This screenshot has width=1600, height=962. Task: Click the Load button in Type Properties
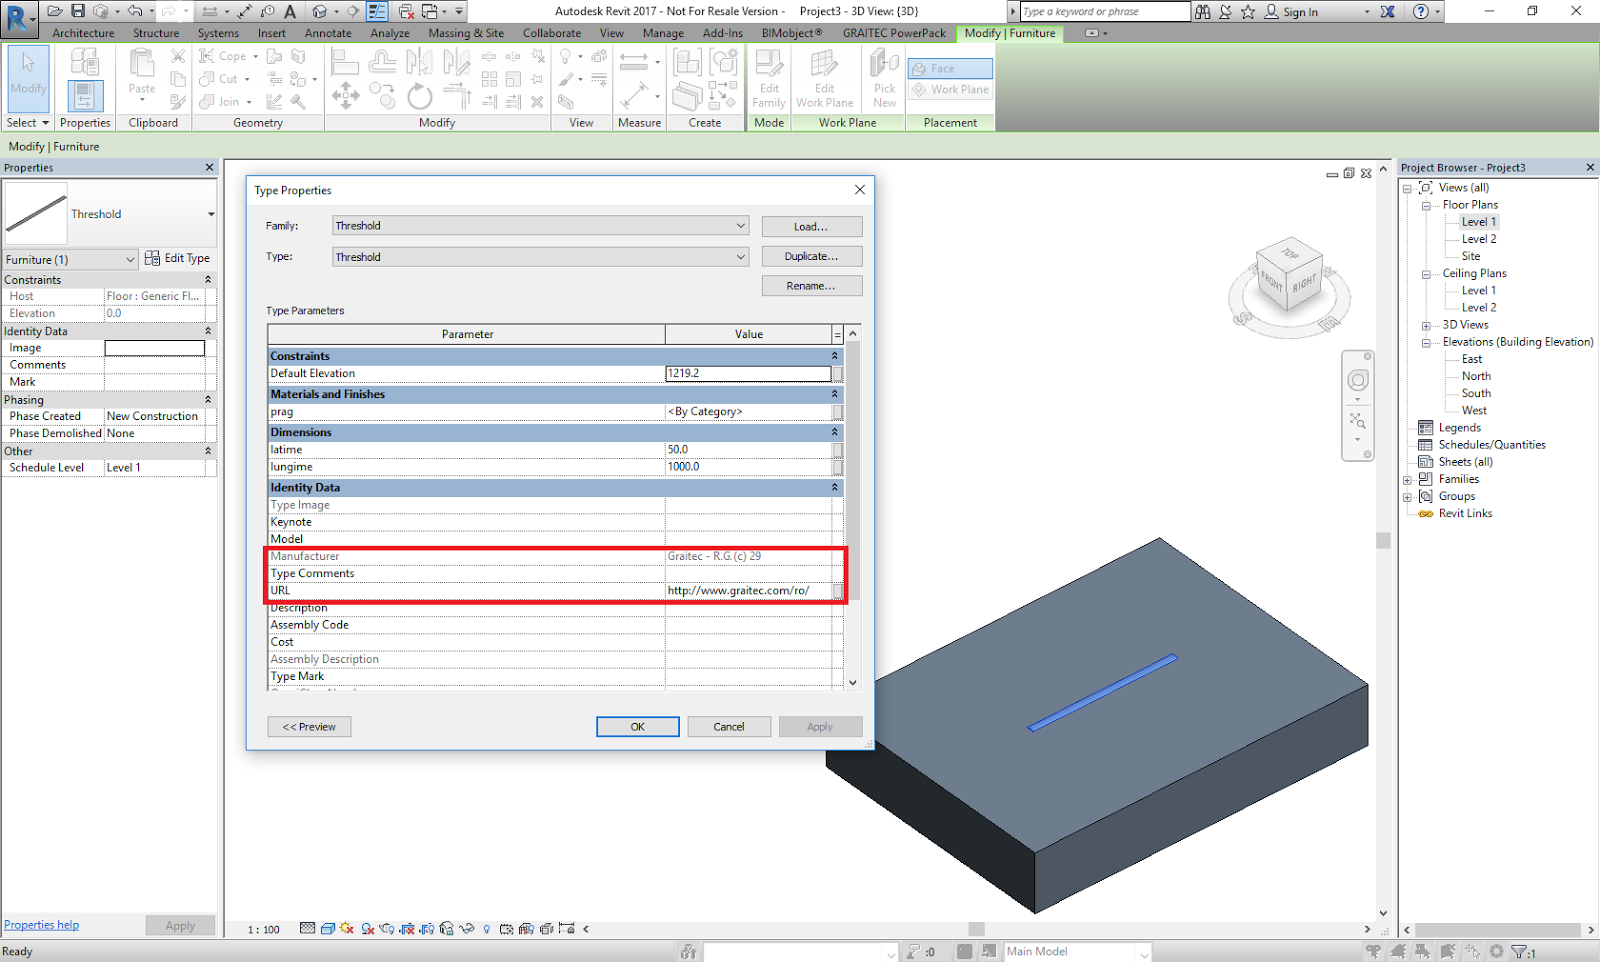click(x=811, y=225)
